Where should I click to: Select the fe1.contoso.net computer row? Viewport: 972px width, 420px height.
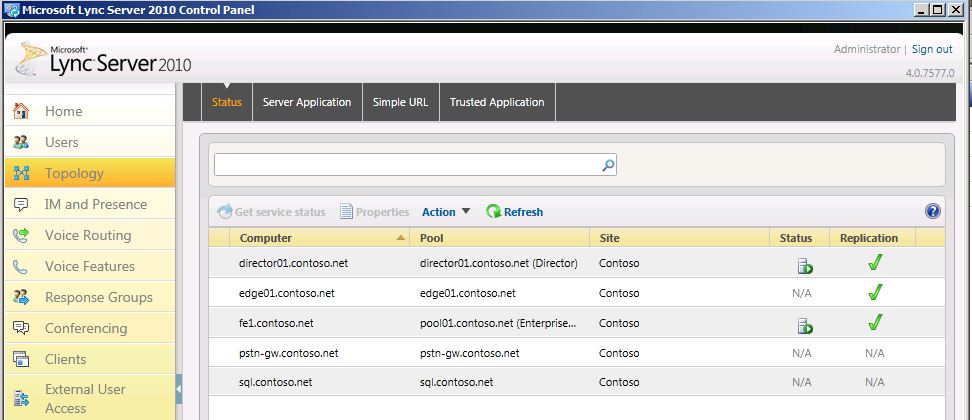coord(577,323)
